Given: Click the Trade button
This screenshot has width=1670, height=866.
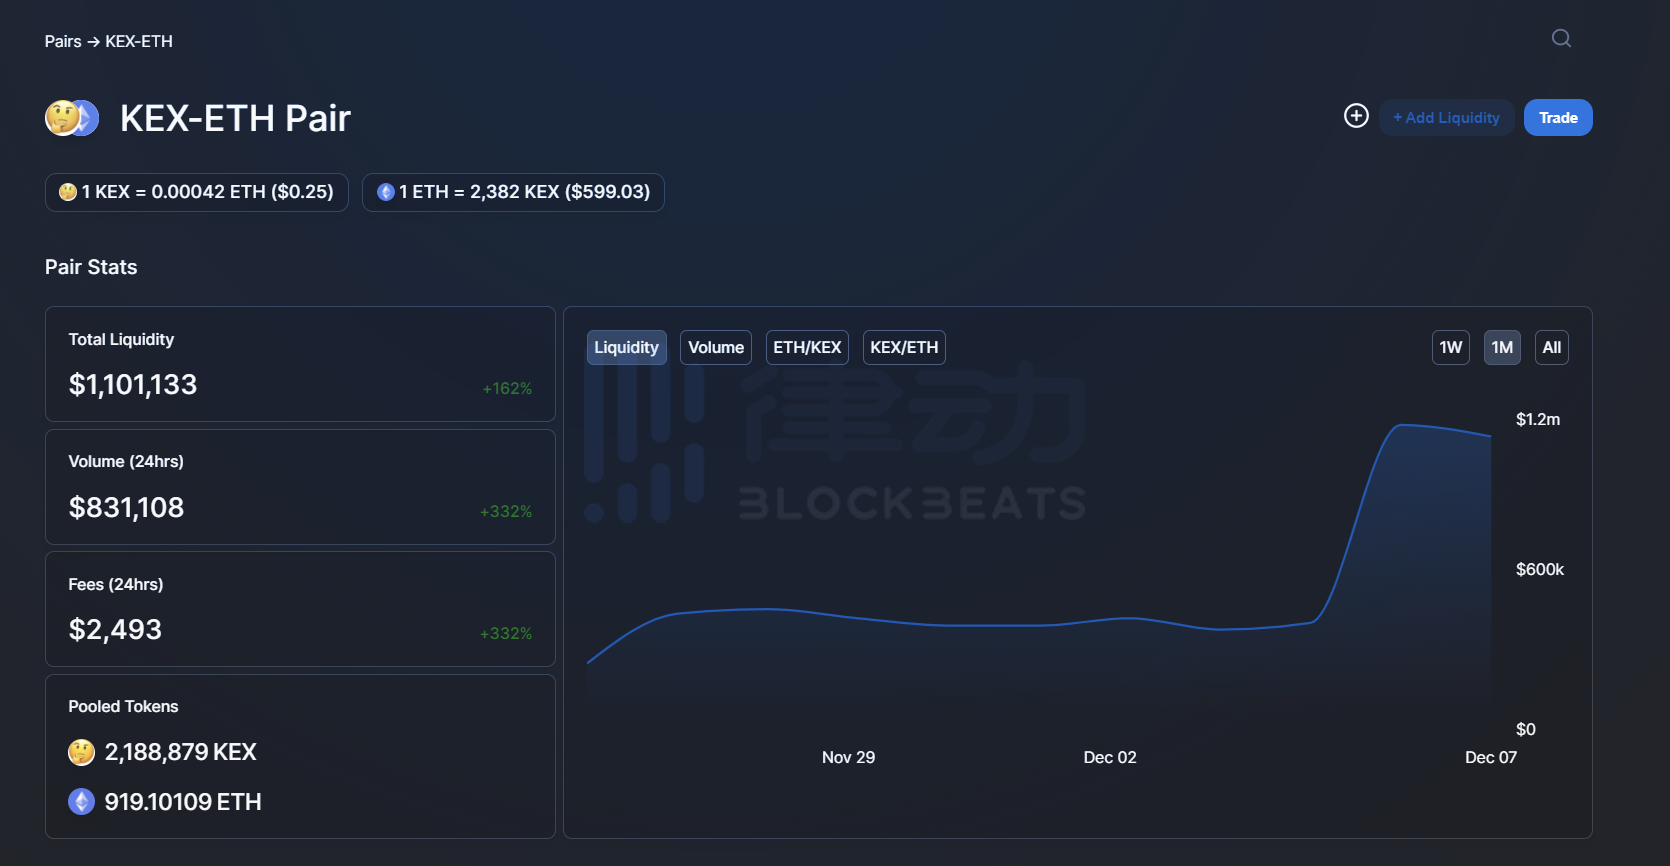Looking at the screenshot, I should (x=1558, y=118).
